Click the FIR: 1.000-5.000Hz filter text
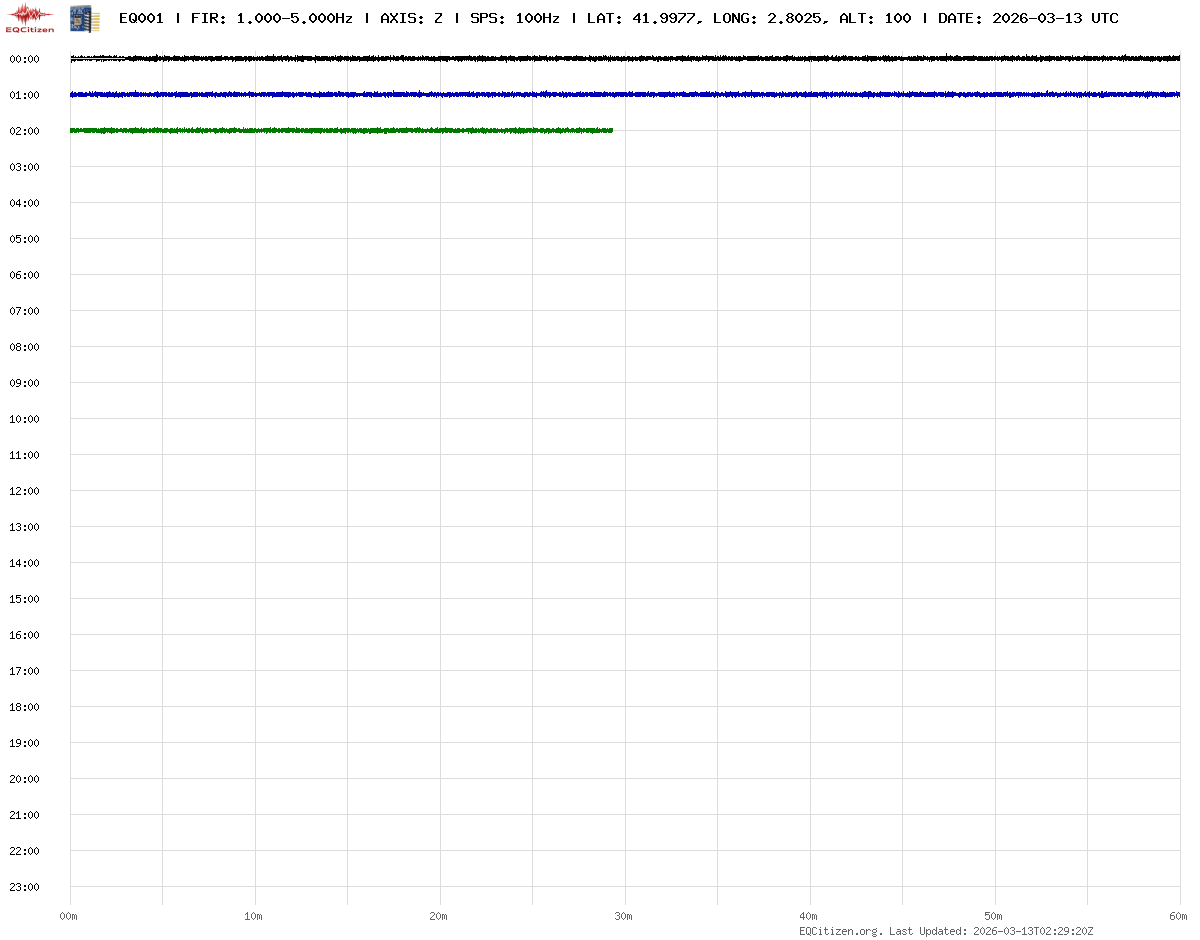Screen dimensions: 1200x940 [271, 18]
